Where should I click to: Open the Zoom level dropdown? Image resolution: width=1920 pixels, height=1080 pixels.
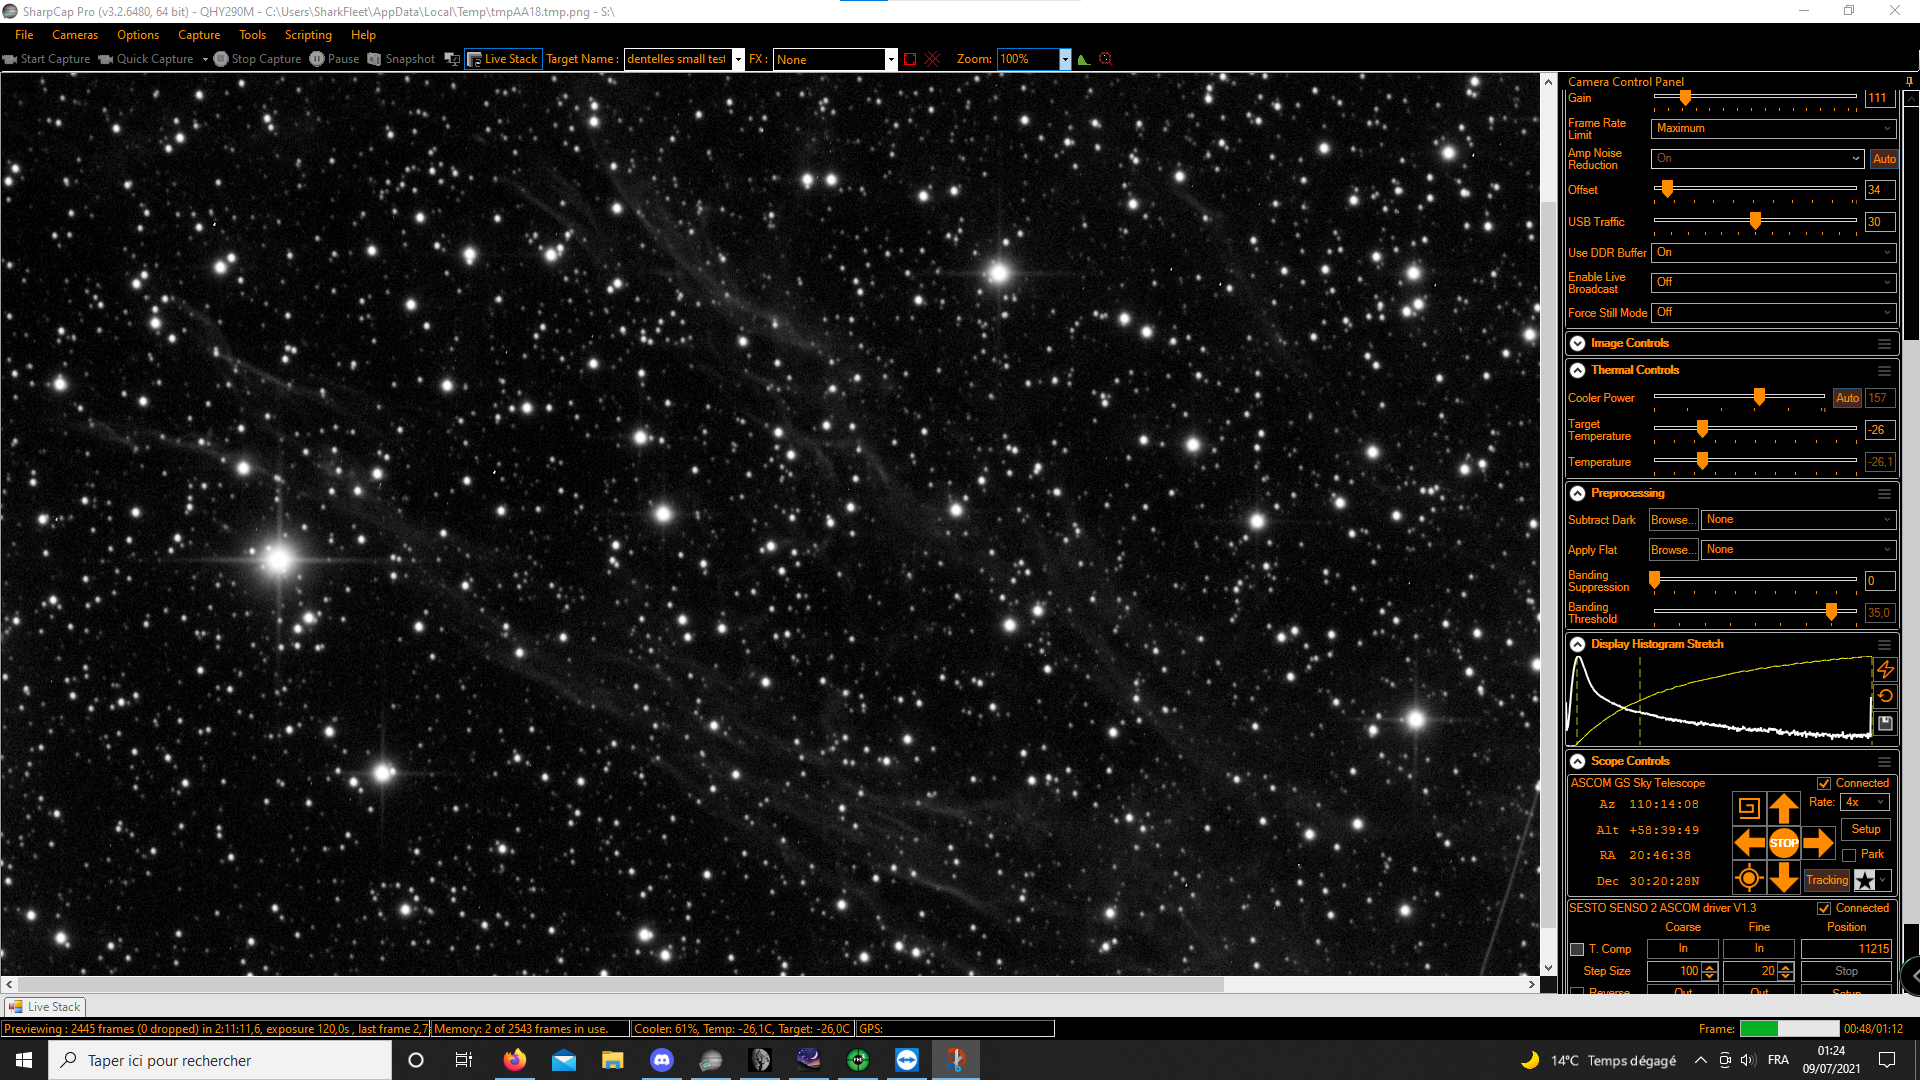(x=1065, y=59)
